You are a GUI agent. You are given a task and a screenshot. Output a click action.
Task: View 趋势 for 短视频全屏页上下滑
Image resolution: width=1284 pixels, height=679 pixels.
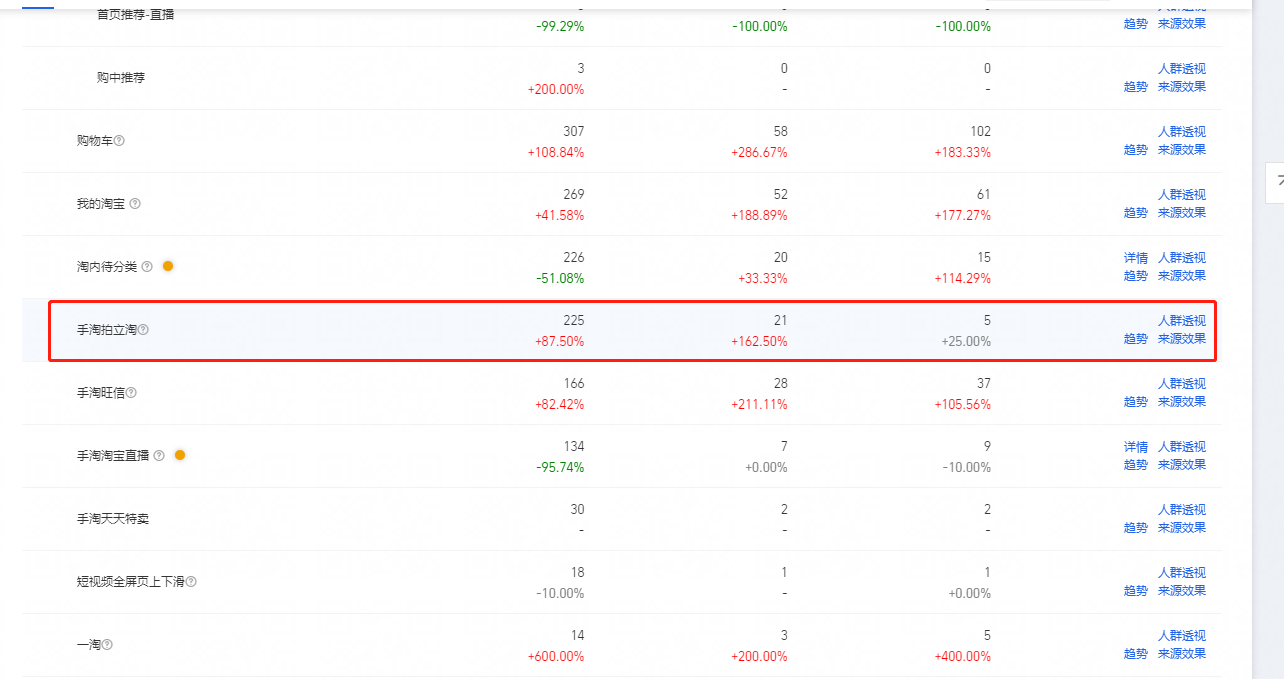click(x=1135, y=591)
